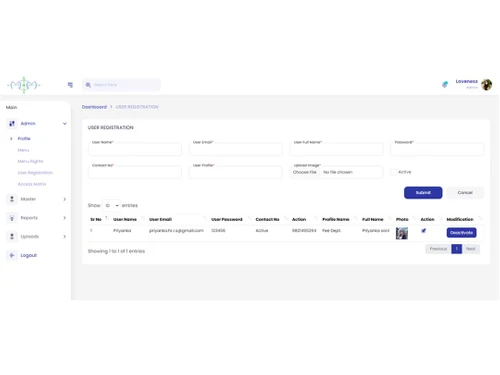This screenshot has width=500, height=375.
Task: Click Choose File upload button
Action: 305,172
